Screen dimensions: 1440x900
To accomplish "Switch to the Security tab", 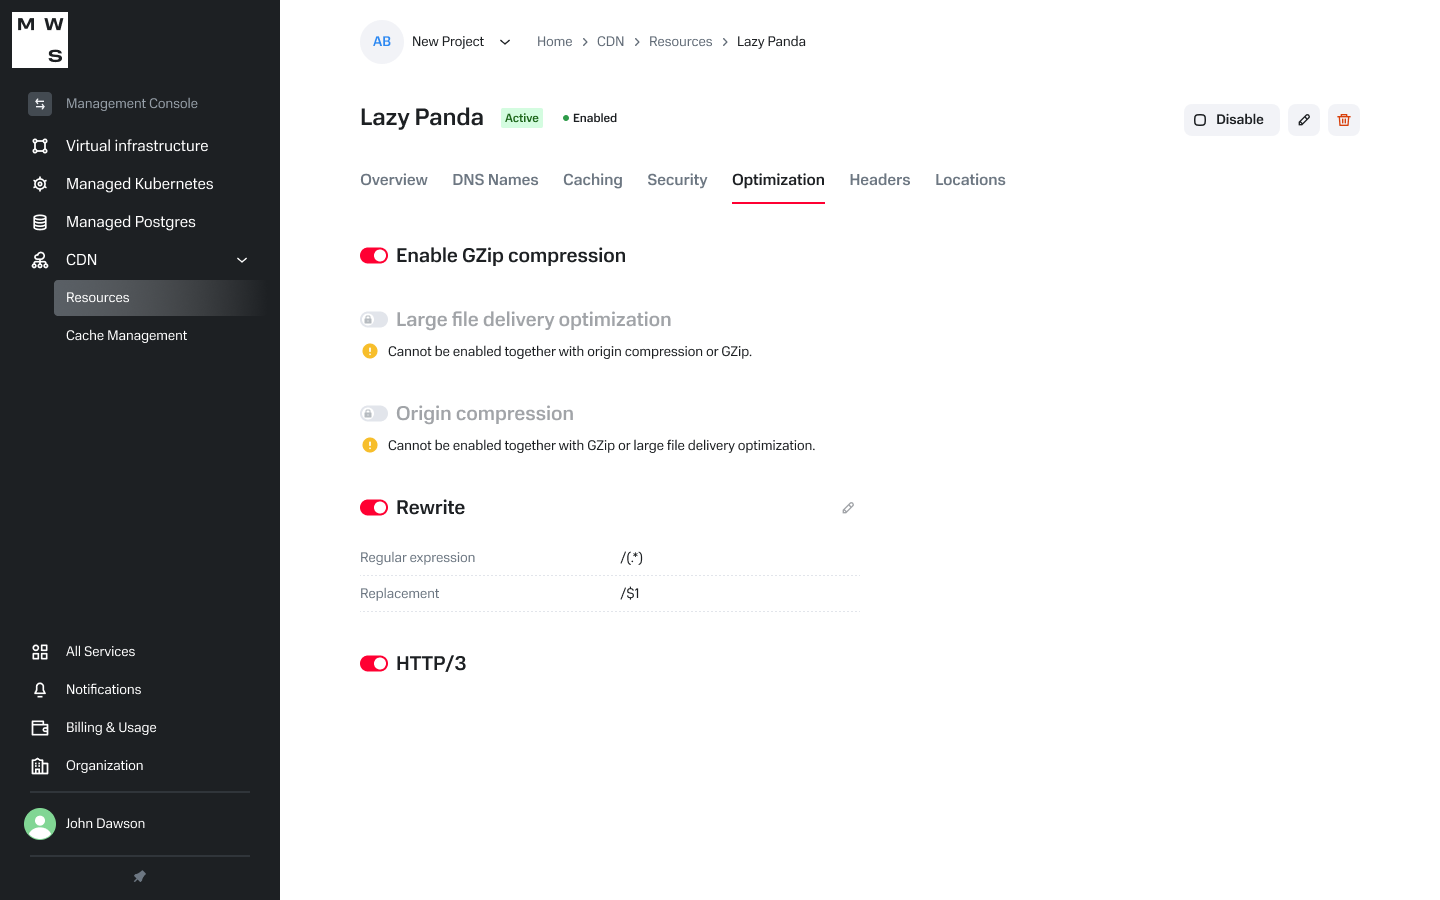I will [x=677, y=180].
